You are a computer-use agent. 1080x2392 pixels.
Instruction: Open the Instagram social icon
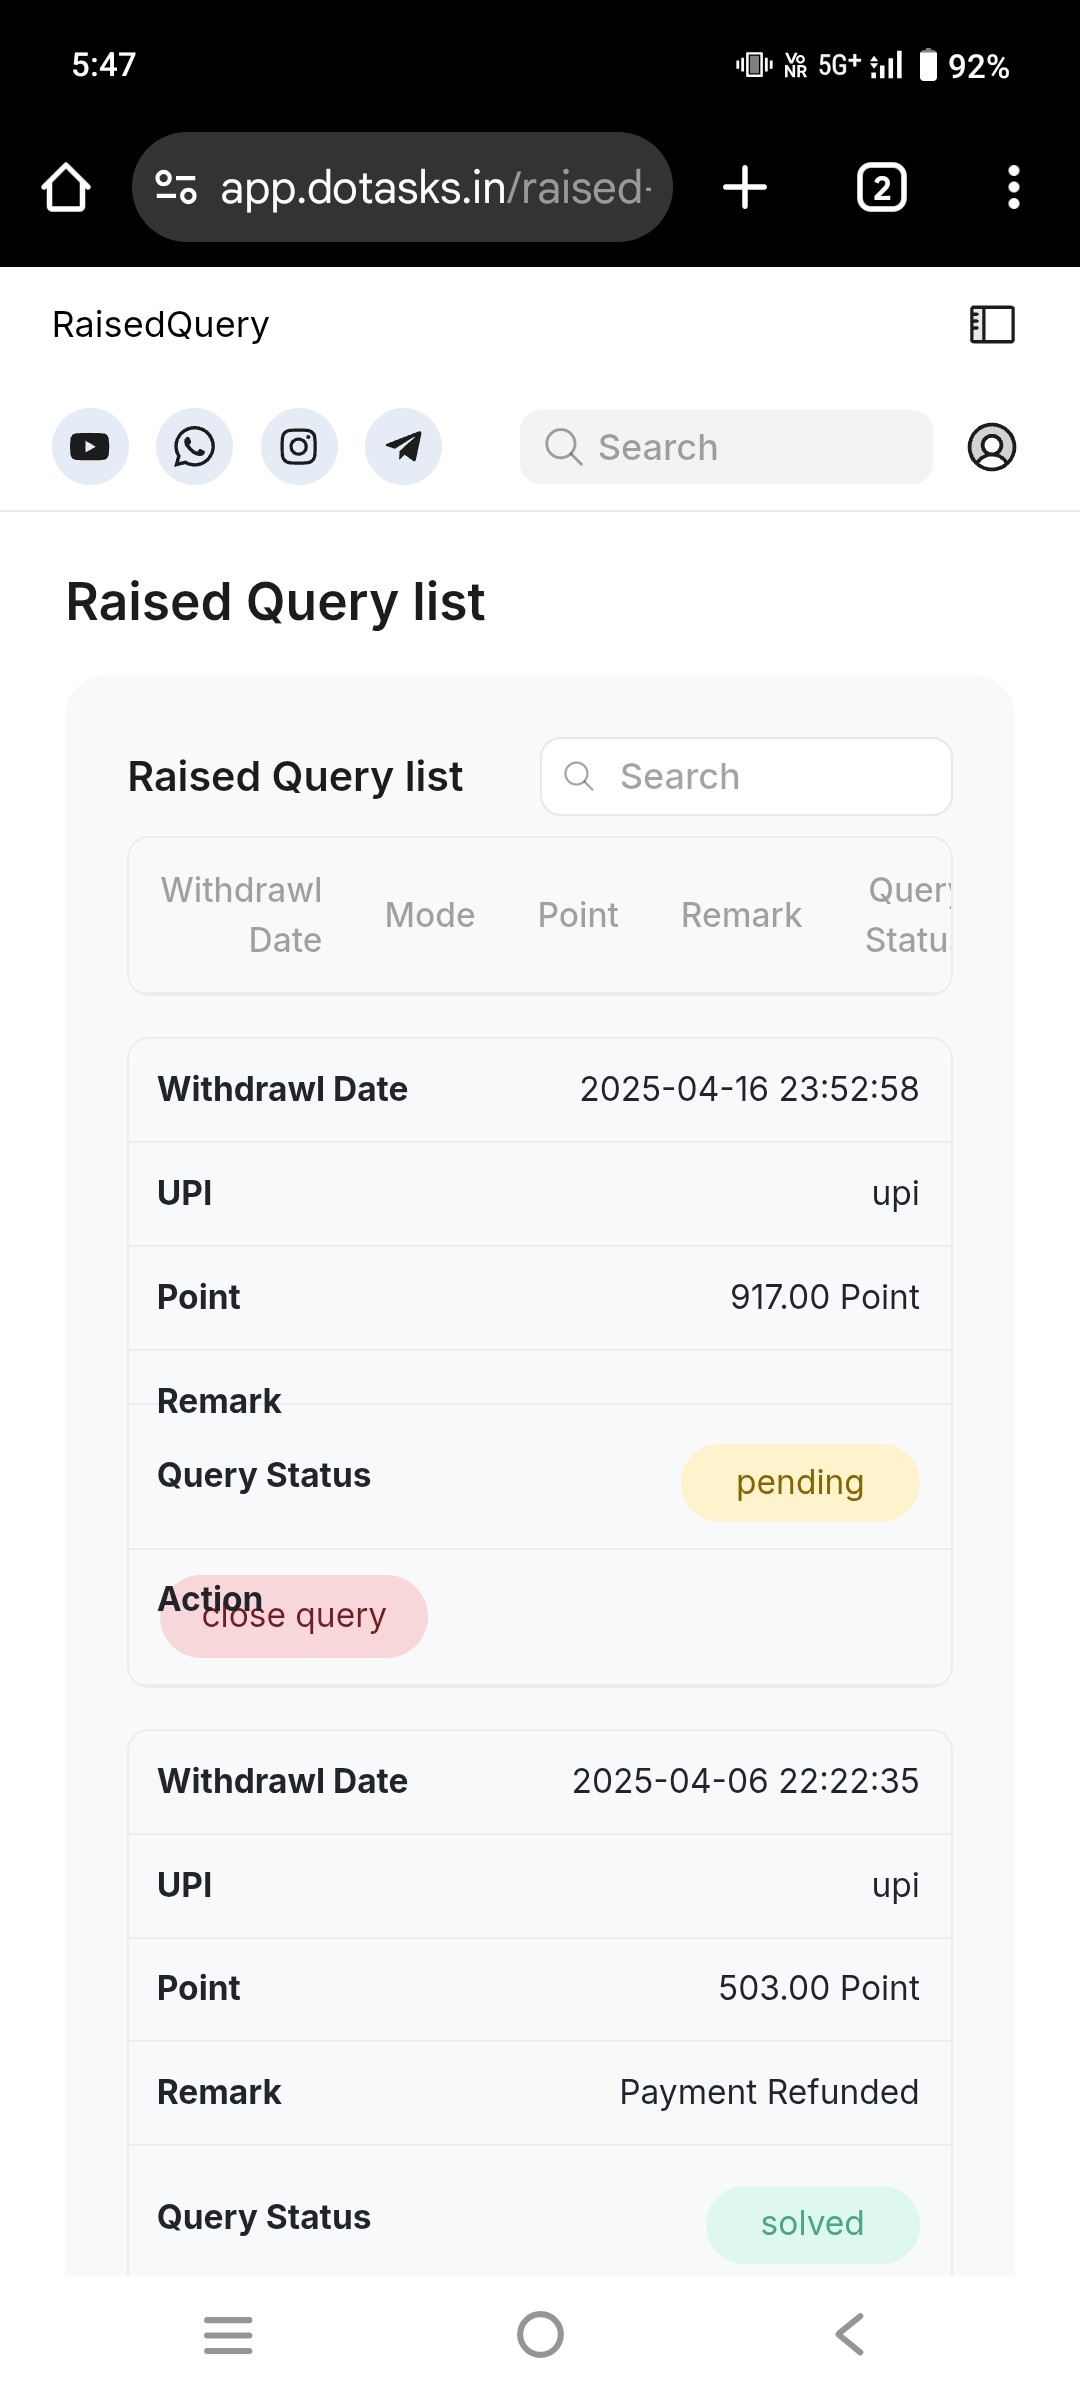click(x=299, y=446)
